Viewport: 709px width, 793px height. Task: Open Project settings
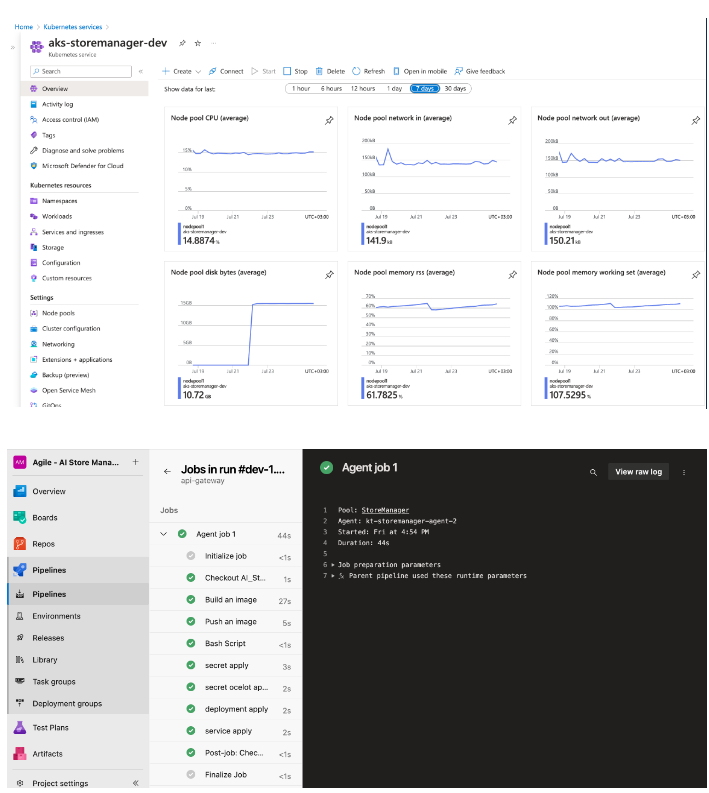pyautogui.click(x=60, y=783)
